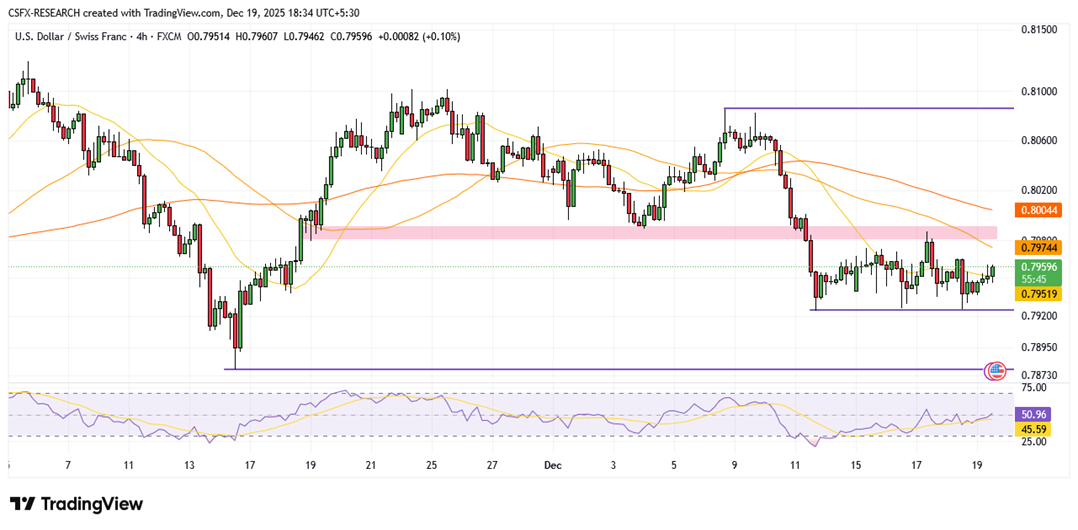This screenshot has width=1078, height=530.
Task: Select the lowest purple support line near 0.7873
Action: tap(600, 369)
